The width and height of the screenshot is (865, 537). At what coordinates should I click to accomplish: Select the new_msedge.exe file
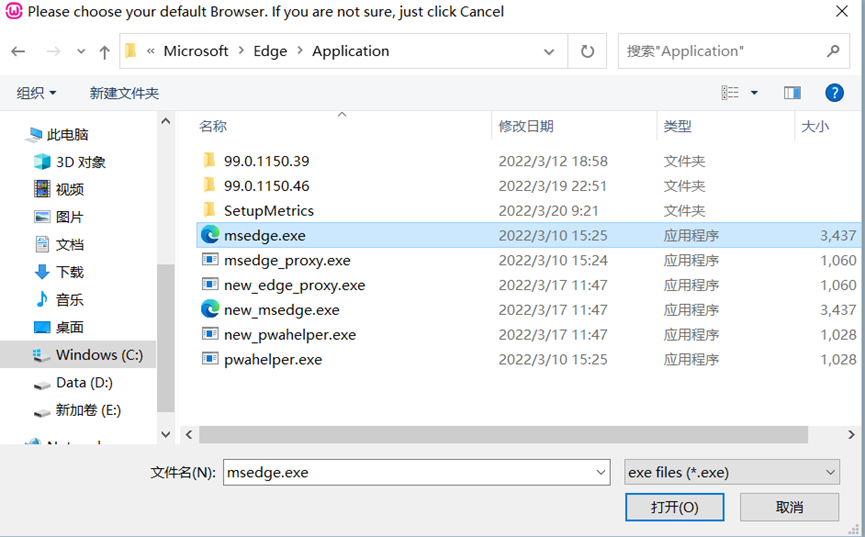tap(282, 310)
